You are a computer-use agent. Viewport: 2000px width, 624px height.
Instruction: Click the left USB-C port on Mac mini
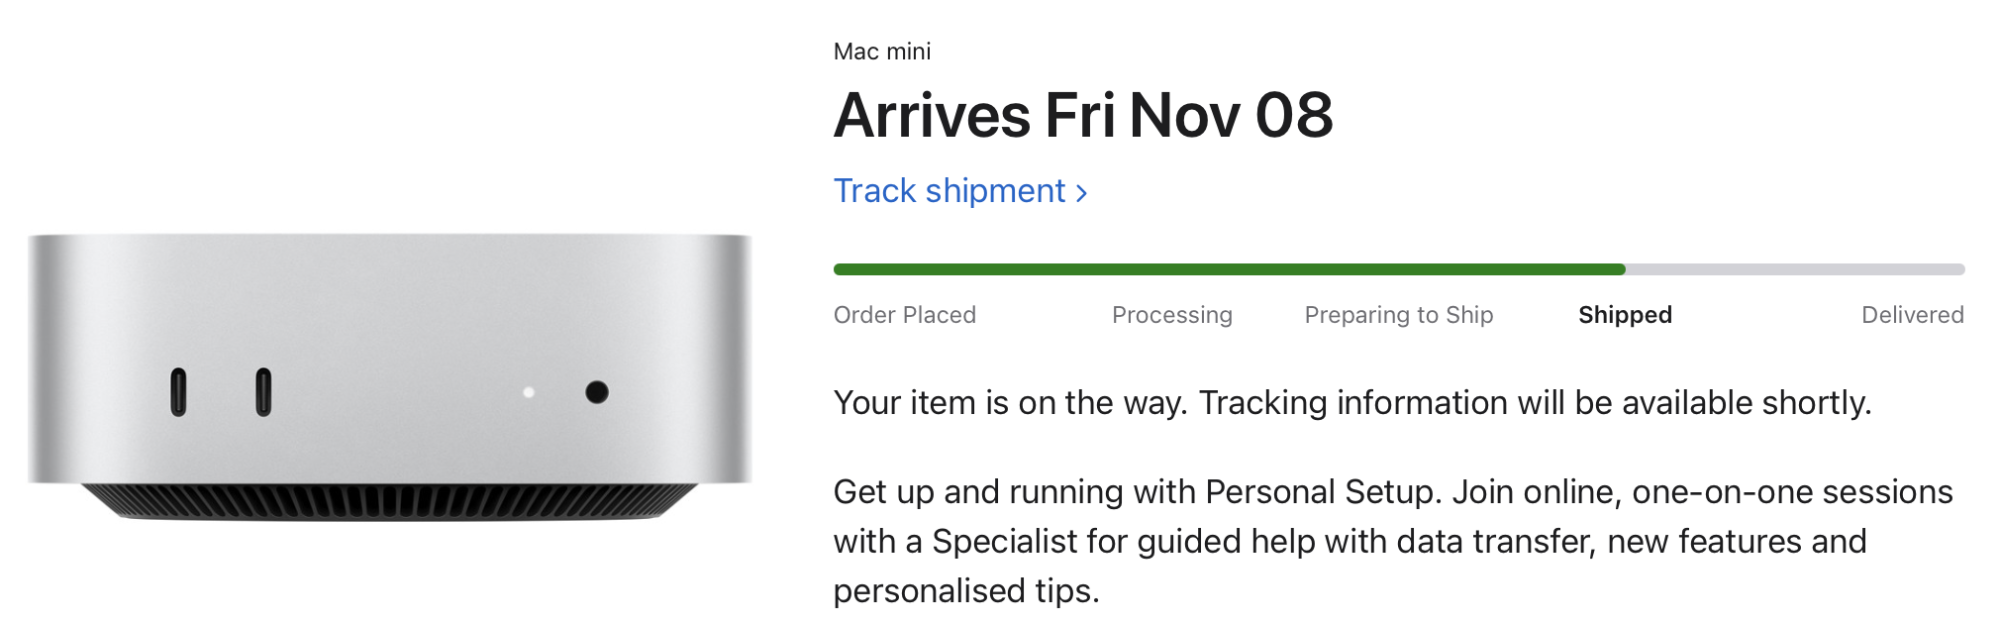coord(178,392)
